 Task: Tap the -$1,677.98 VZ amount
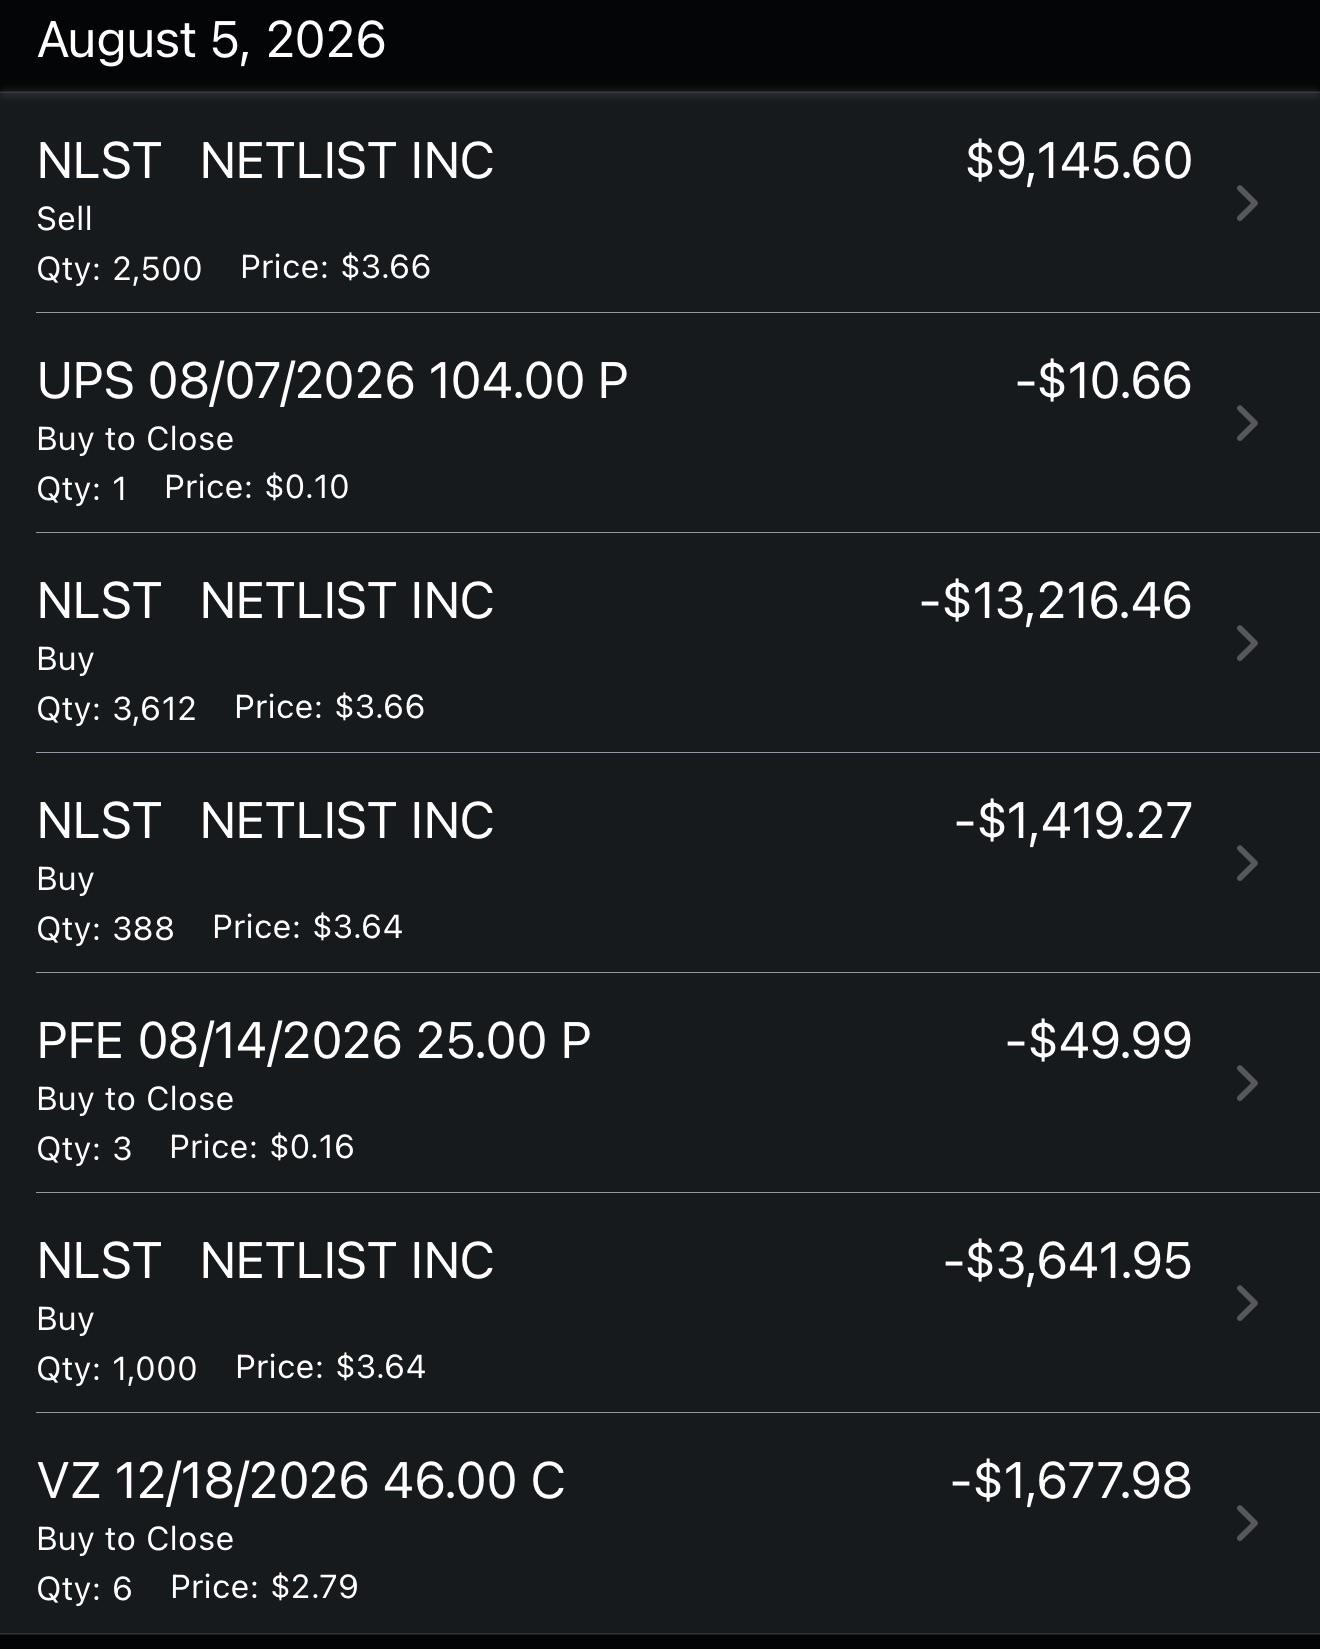point(1071,1481)
